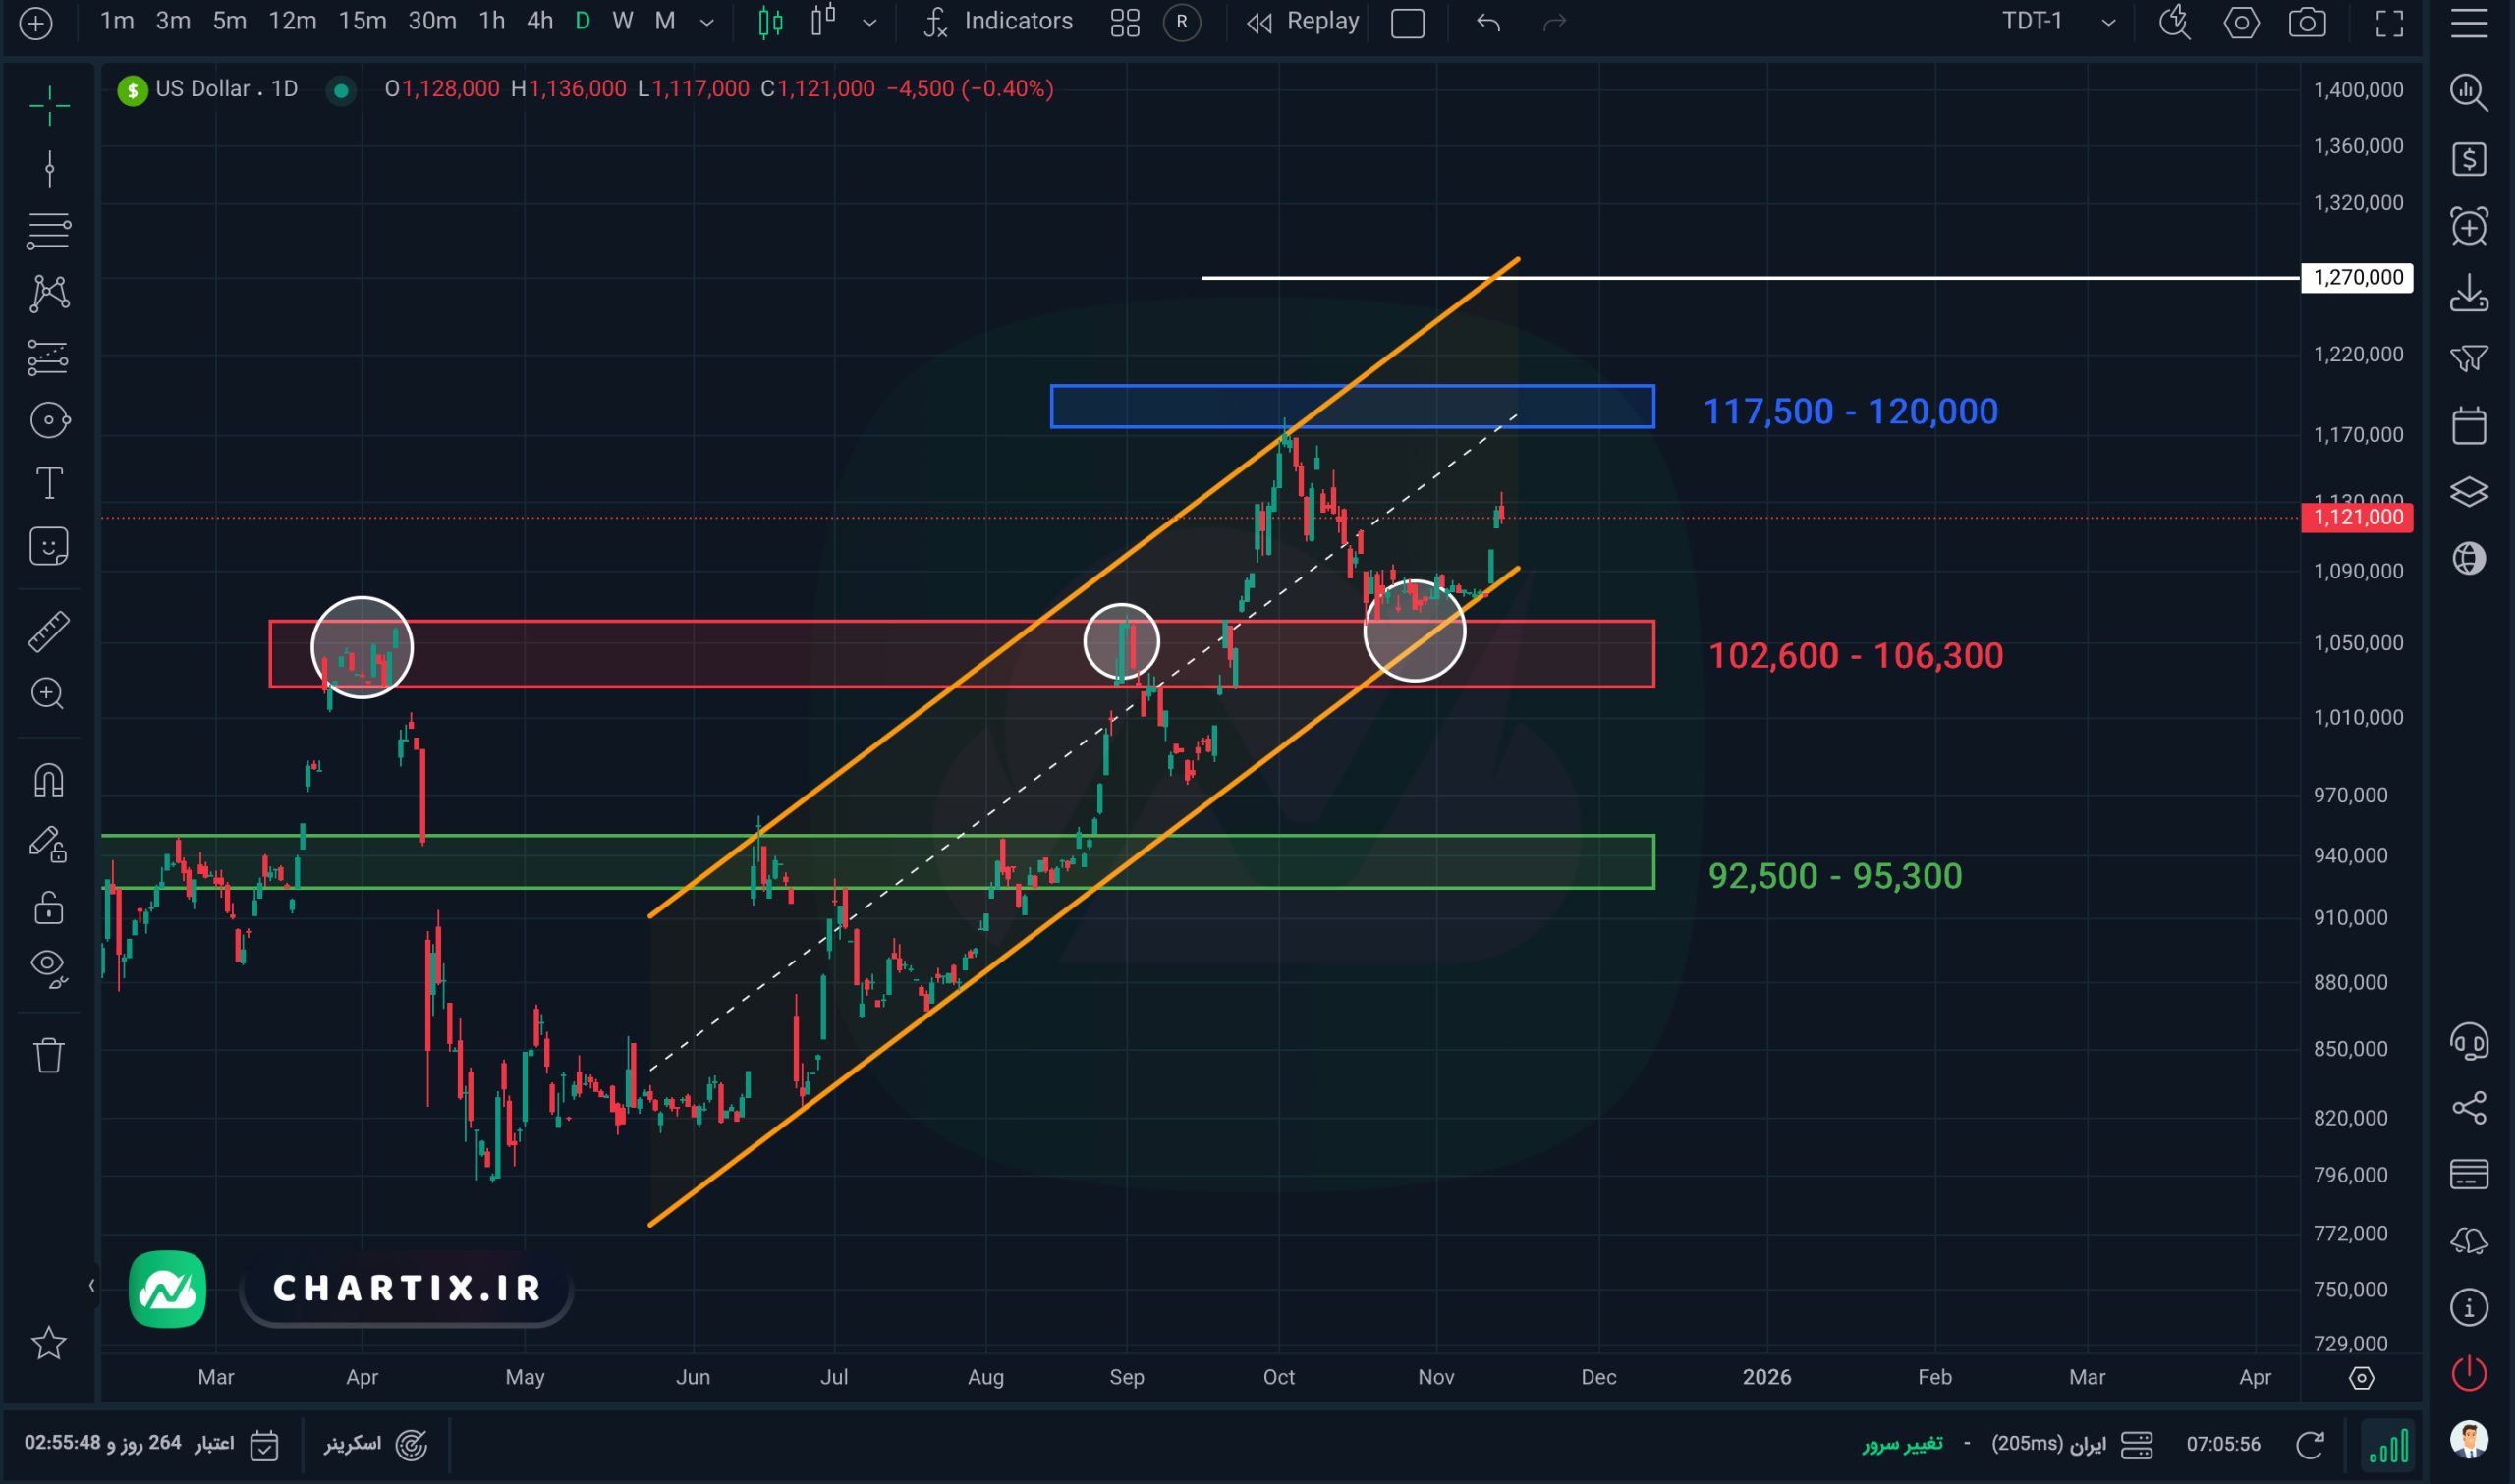The width and height of the screenshot is (2515, 1484).
Task: Expand the chart type dropdown arrow
Action: coord(869,22)
